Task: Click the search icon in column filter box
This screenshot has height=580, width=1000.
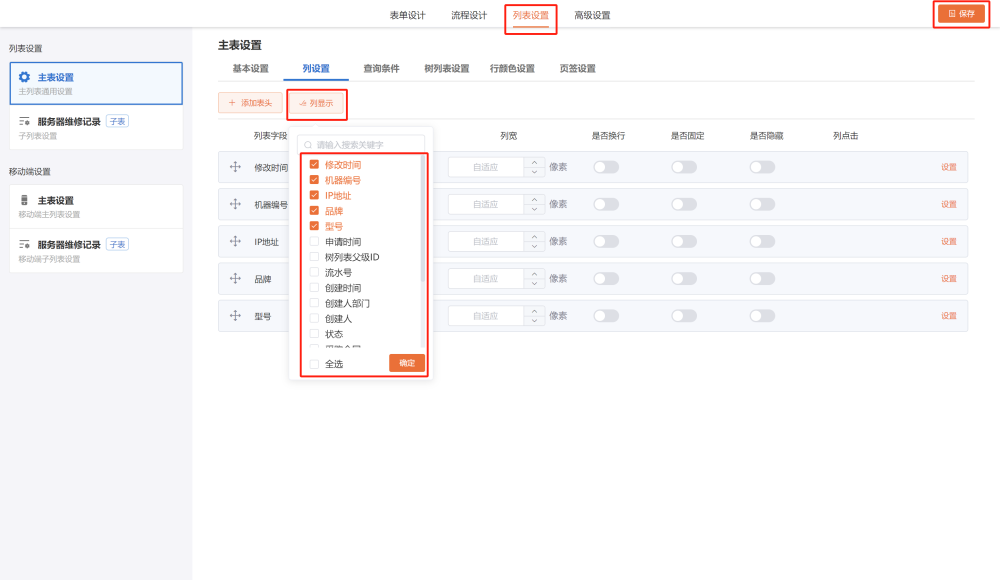Action: [309, 145]
